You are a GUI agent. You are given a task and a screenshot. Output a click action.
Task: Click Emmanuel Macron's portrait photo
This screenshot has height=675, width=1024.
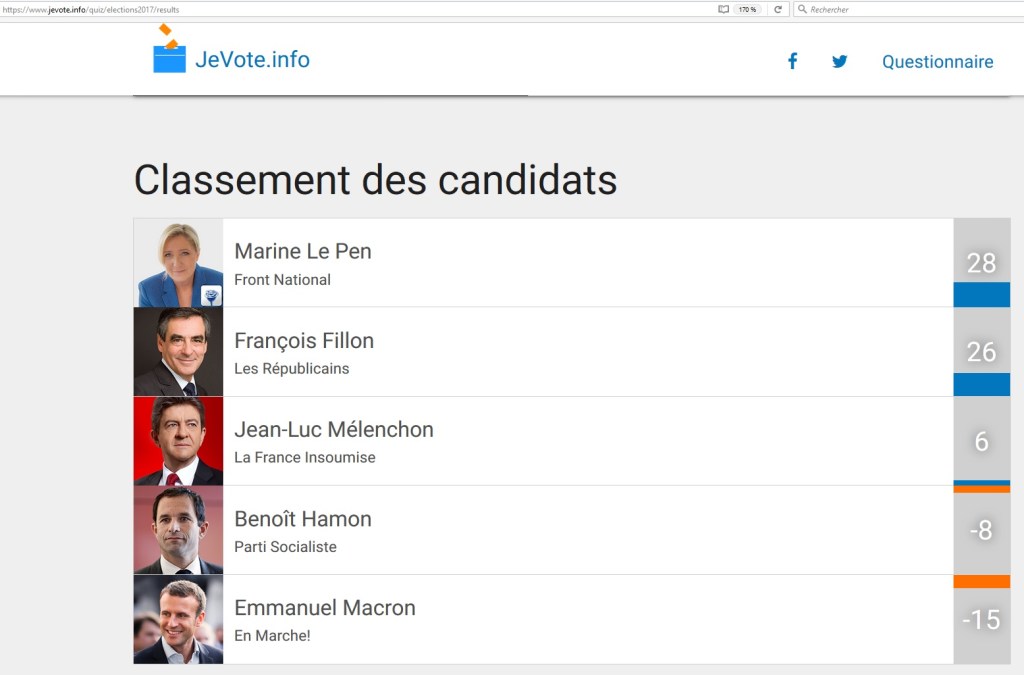[177, 619]
